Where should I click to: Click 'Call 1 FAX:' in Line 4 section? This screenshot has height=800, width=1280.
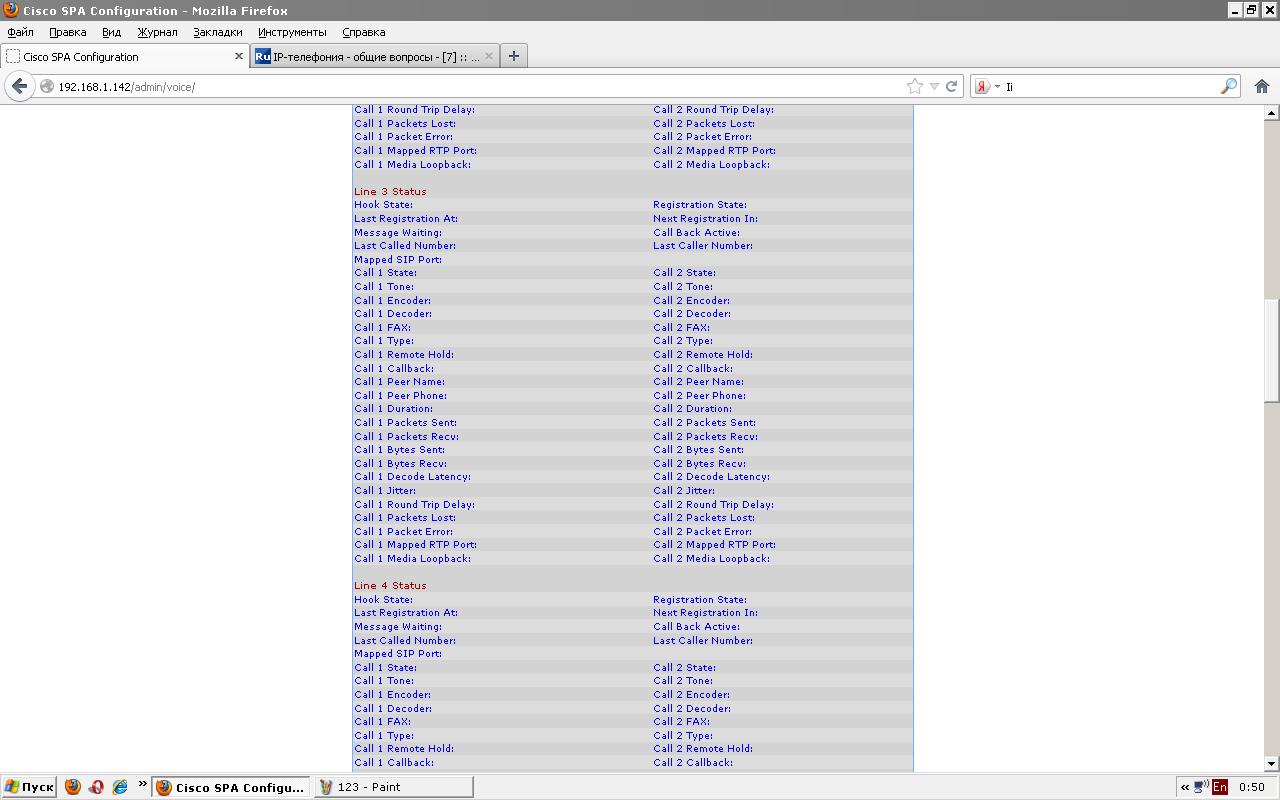[383, 722]
